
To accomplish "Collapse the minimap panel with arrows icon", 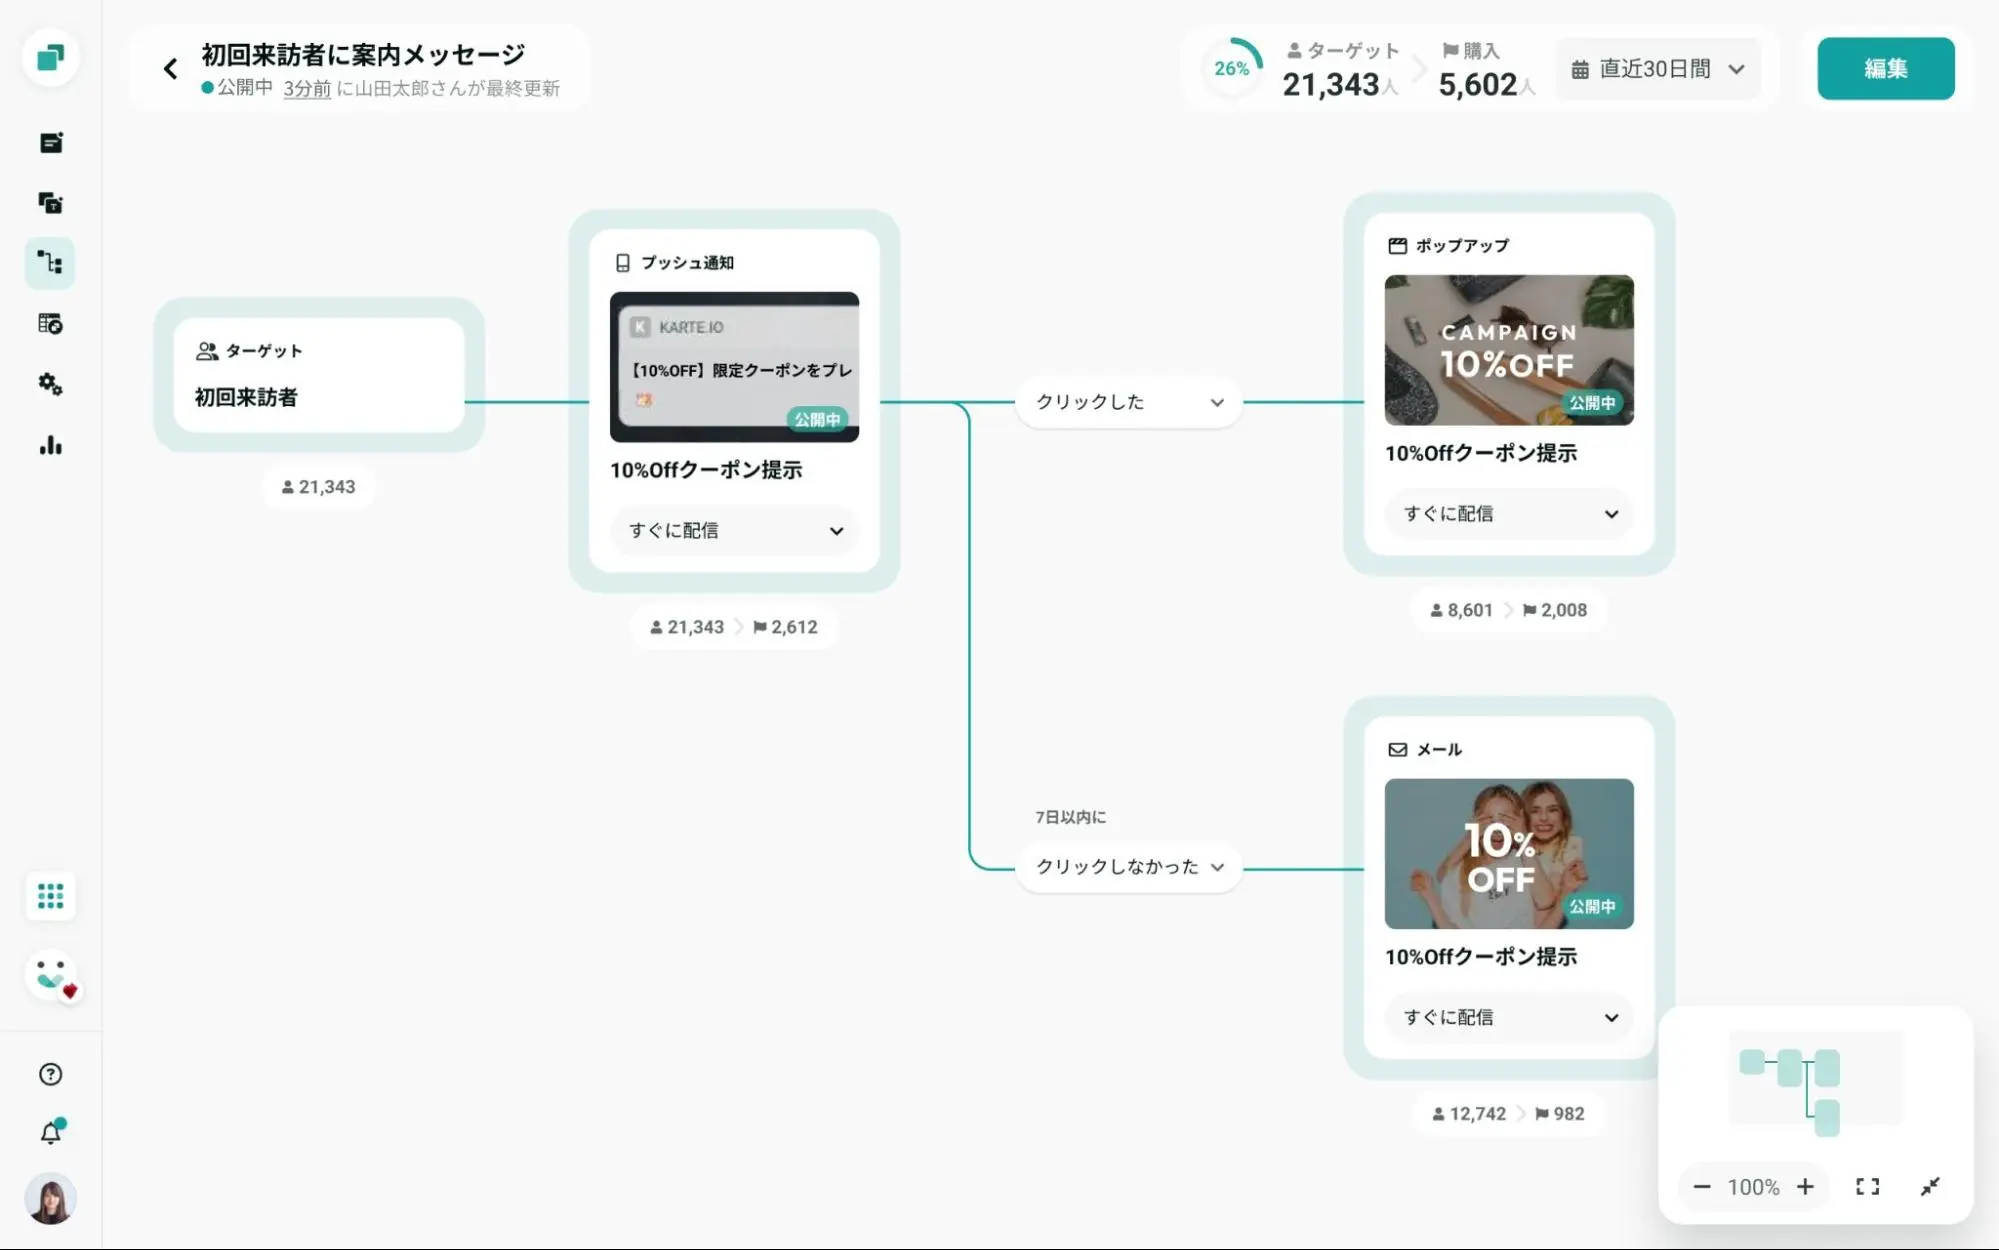I will click(x=1930, y=1187).
